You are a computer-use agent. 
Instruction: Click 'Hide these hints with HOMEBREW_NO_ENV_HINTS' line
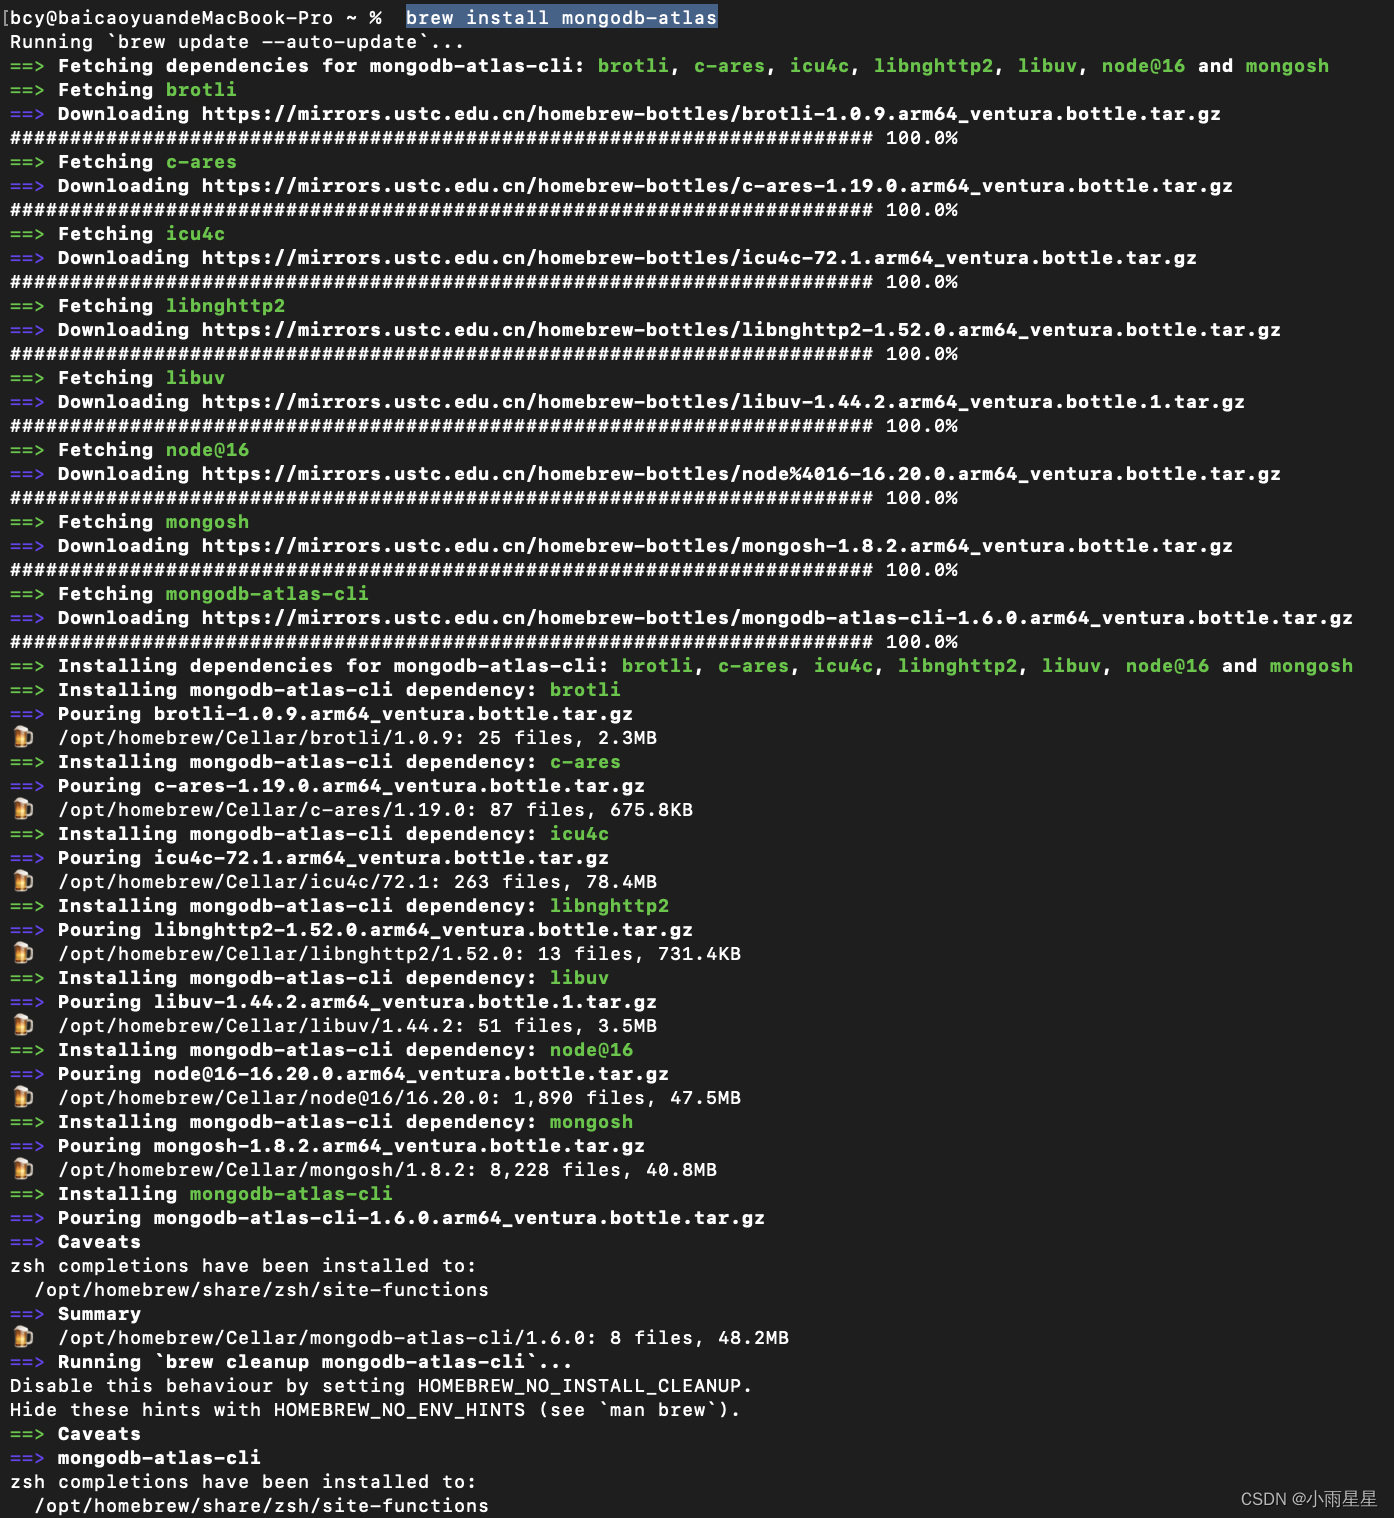click(x=375, y=1410)
